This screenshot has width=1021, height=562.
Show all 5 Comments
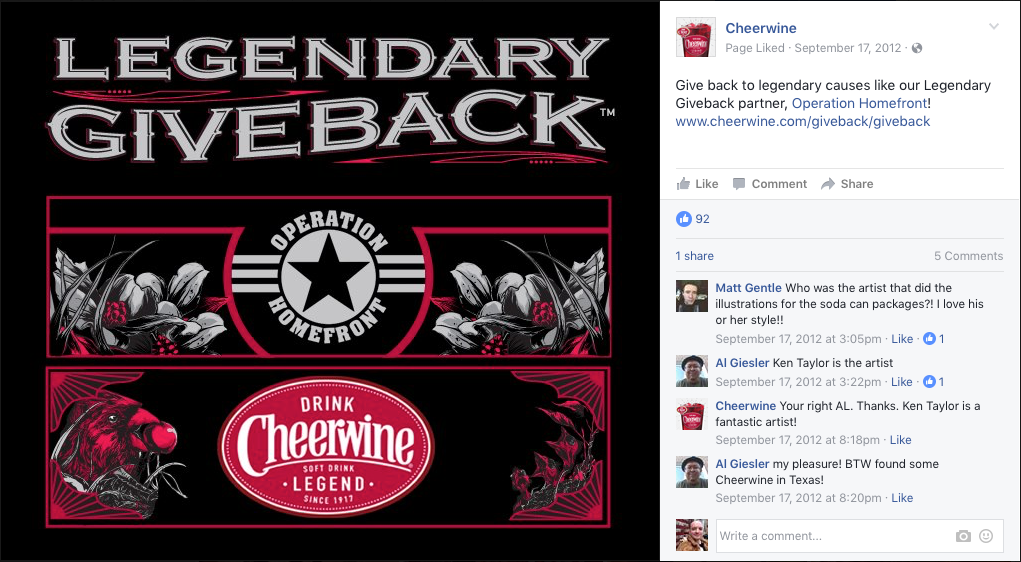[968, 256]
